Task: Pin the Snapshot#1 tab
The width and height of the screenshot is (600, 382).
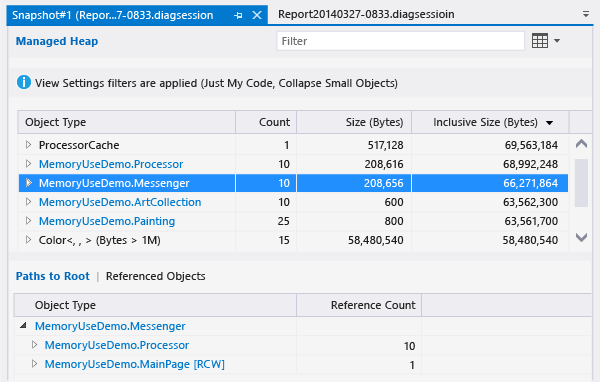Action: coord(238,15)
